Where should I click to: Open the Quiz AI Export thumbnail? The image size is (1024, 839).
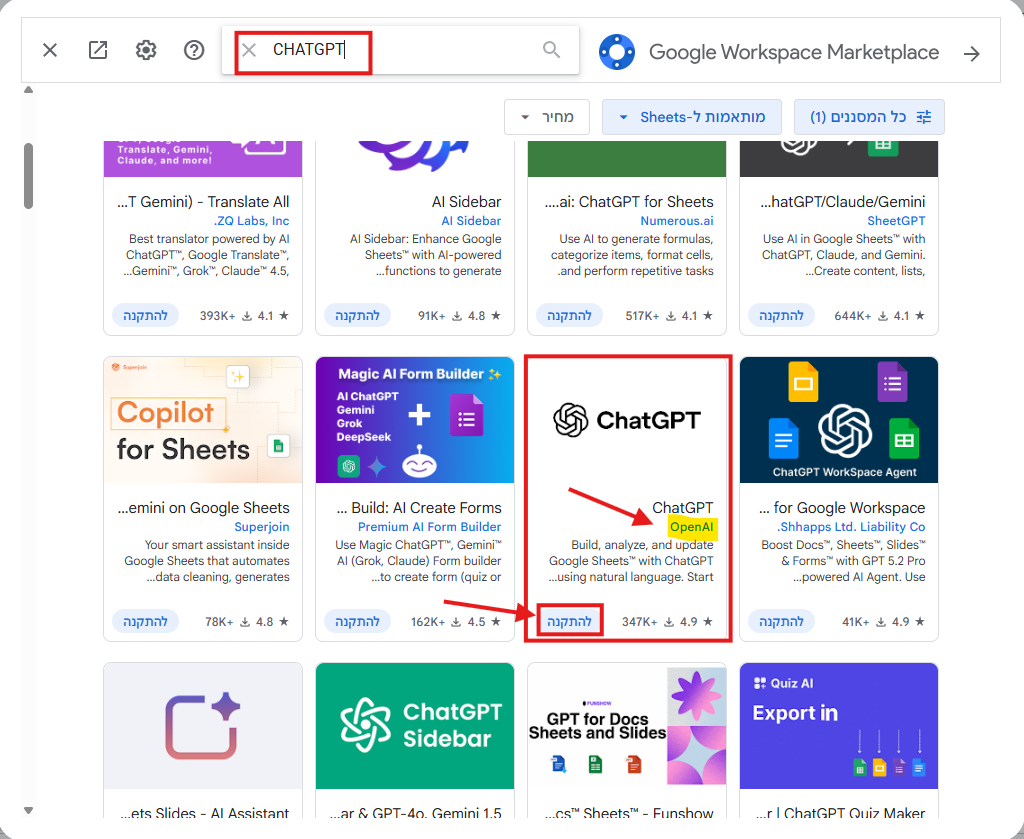tap(839, 726)
